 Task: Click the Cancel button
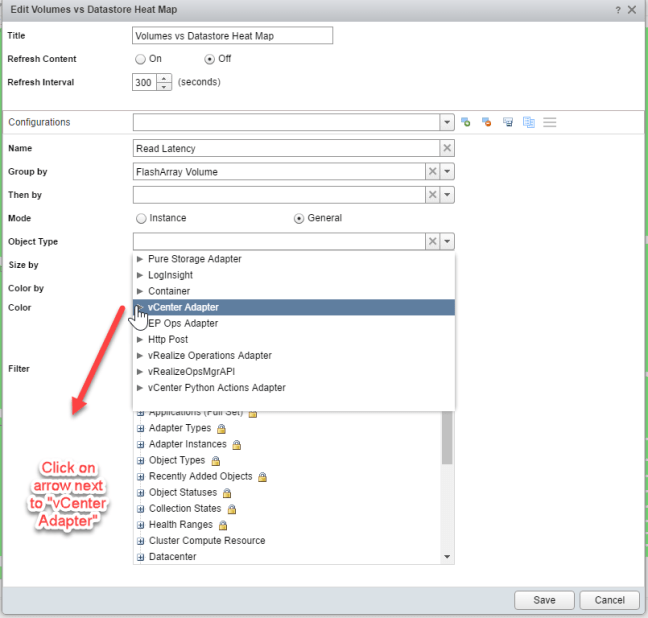pos(609,600)
